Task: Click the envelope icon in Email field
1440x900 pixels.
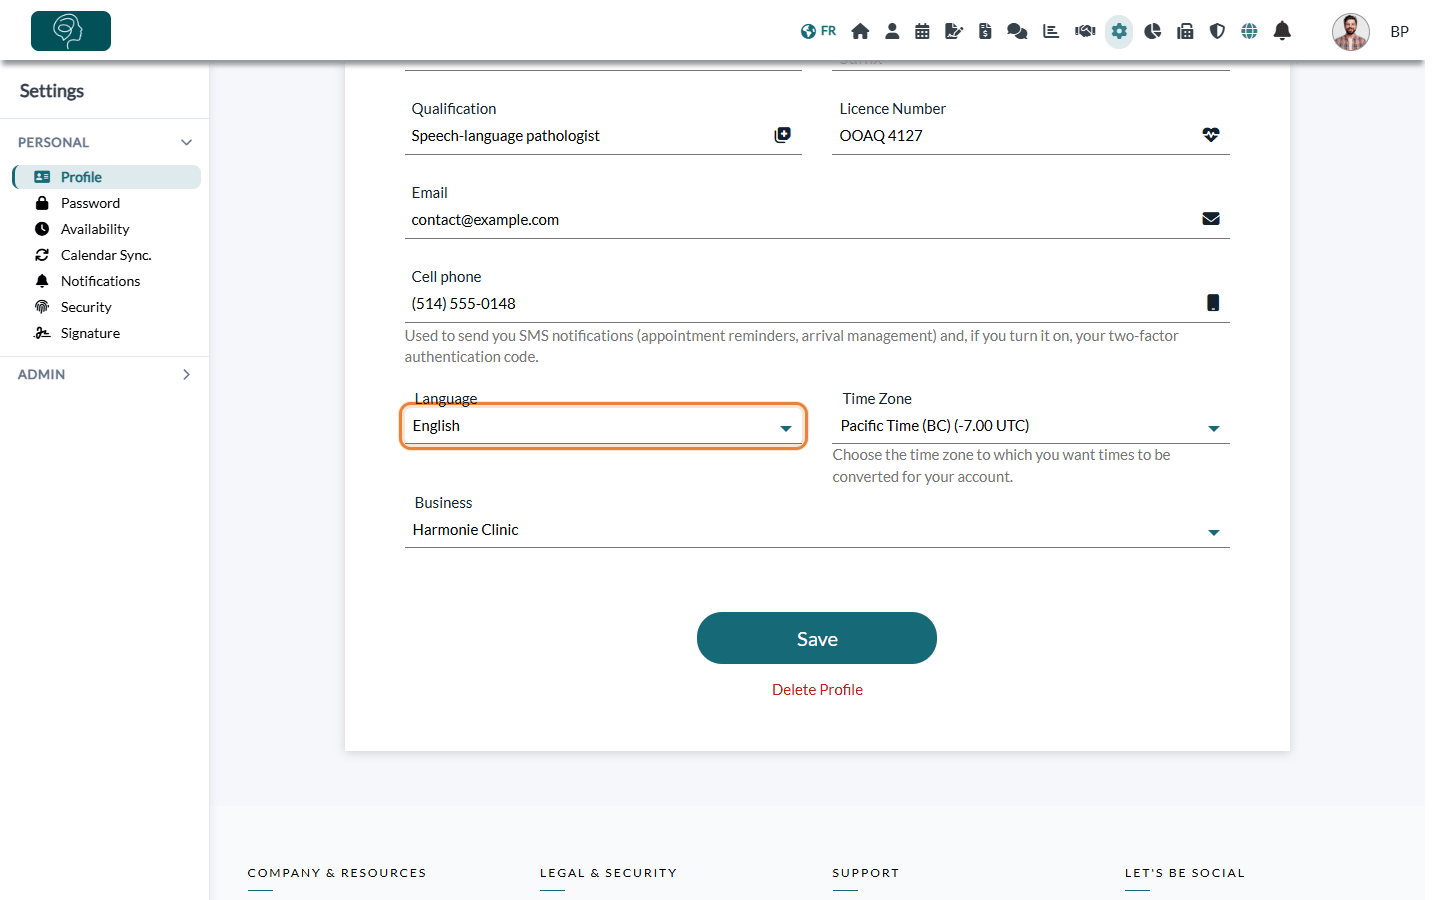Action: [1211, 219]
